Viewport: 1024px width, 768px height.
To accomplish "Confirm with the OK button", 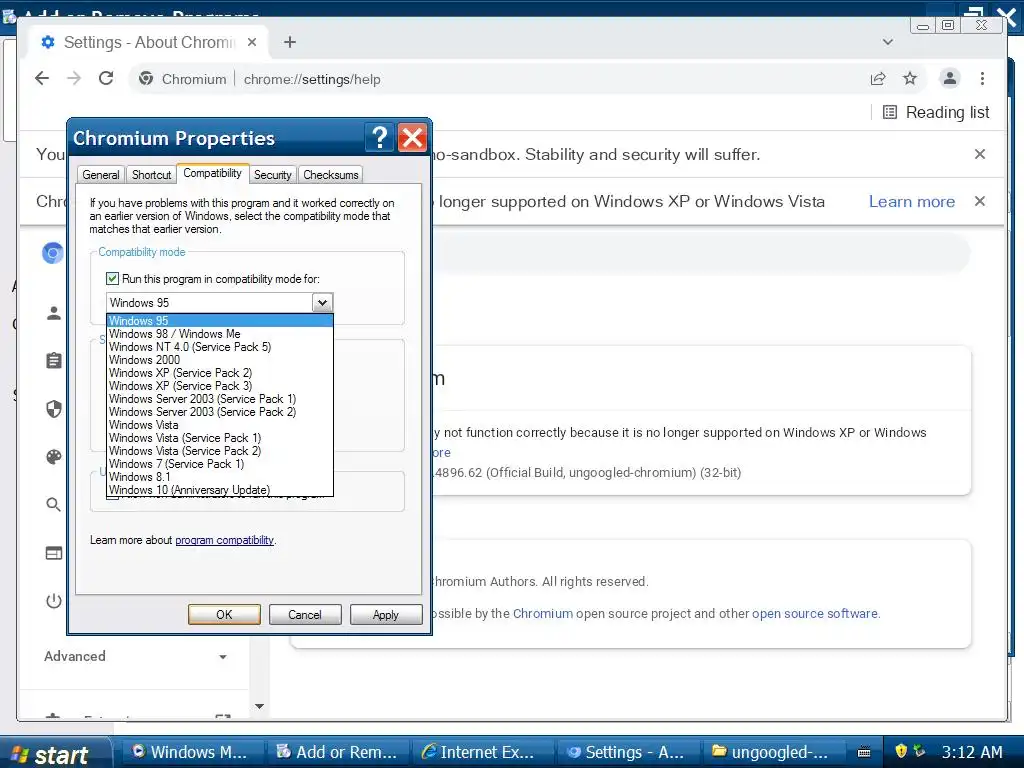I will [224, 615].
